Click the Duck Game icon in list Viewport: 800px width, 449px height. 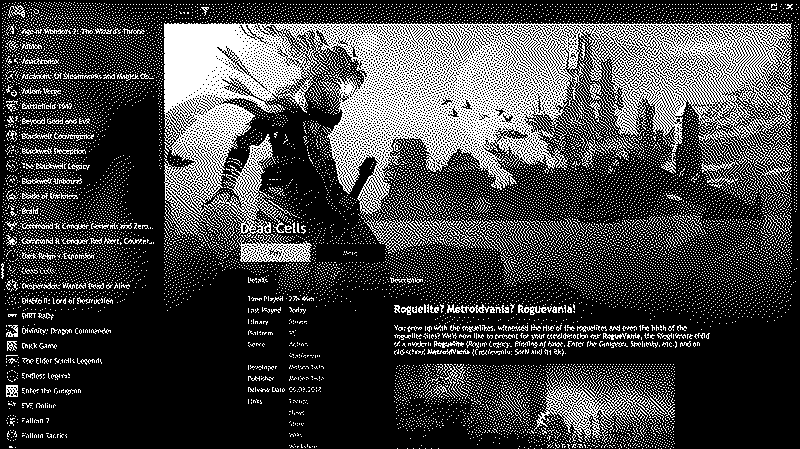11,345
